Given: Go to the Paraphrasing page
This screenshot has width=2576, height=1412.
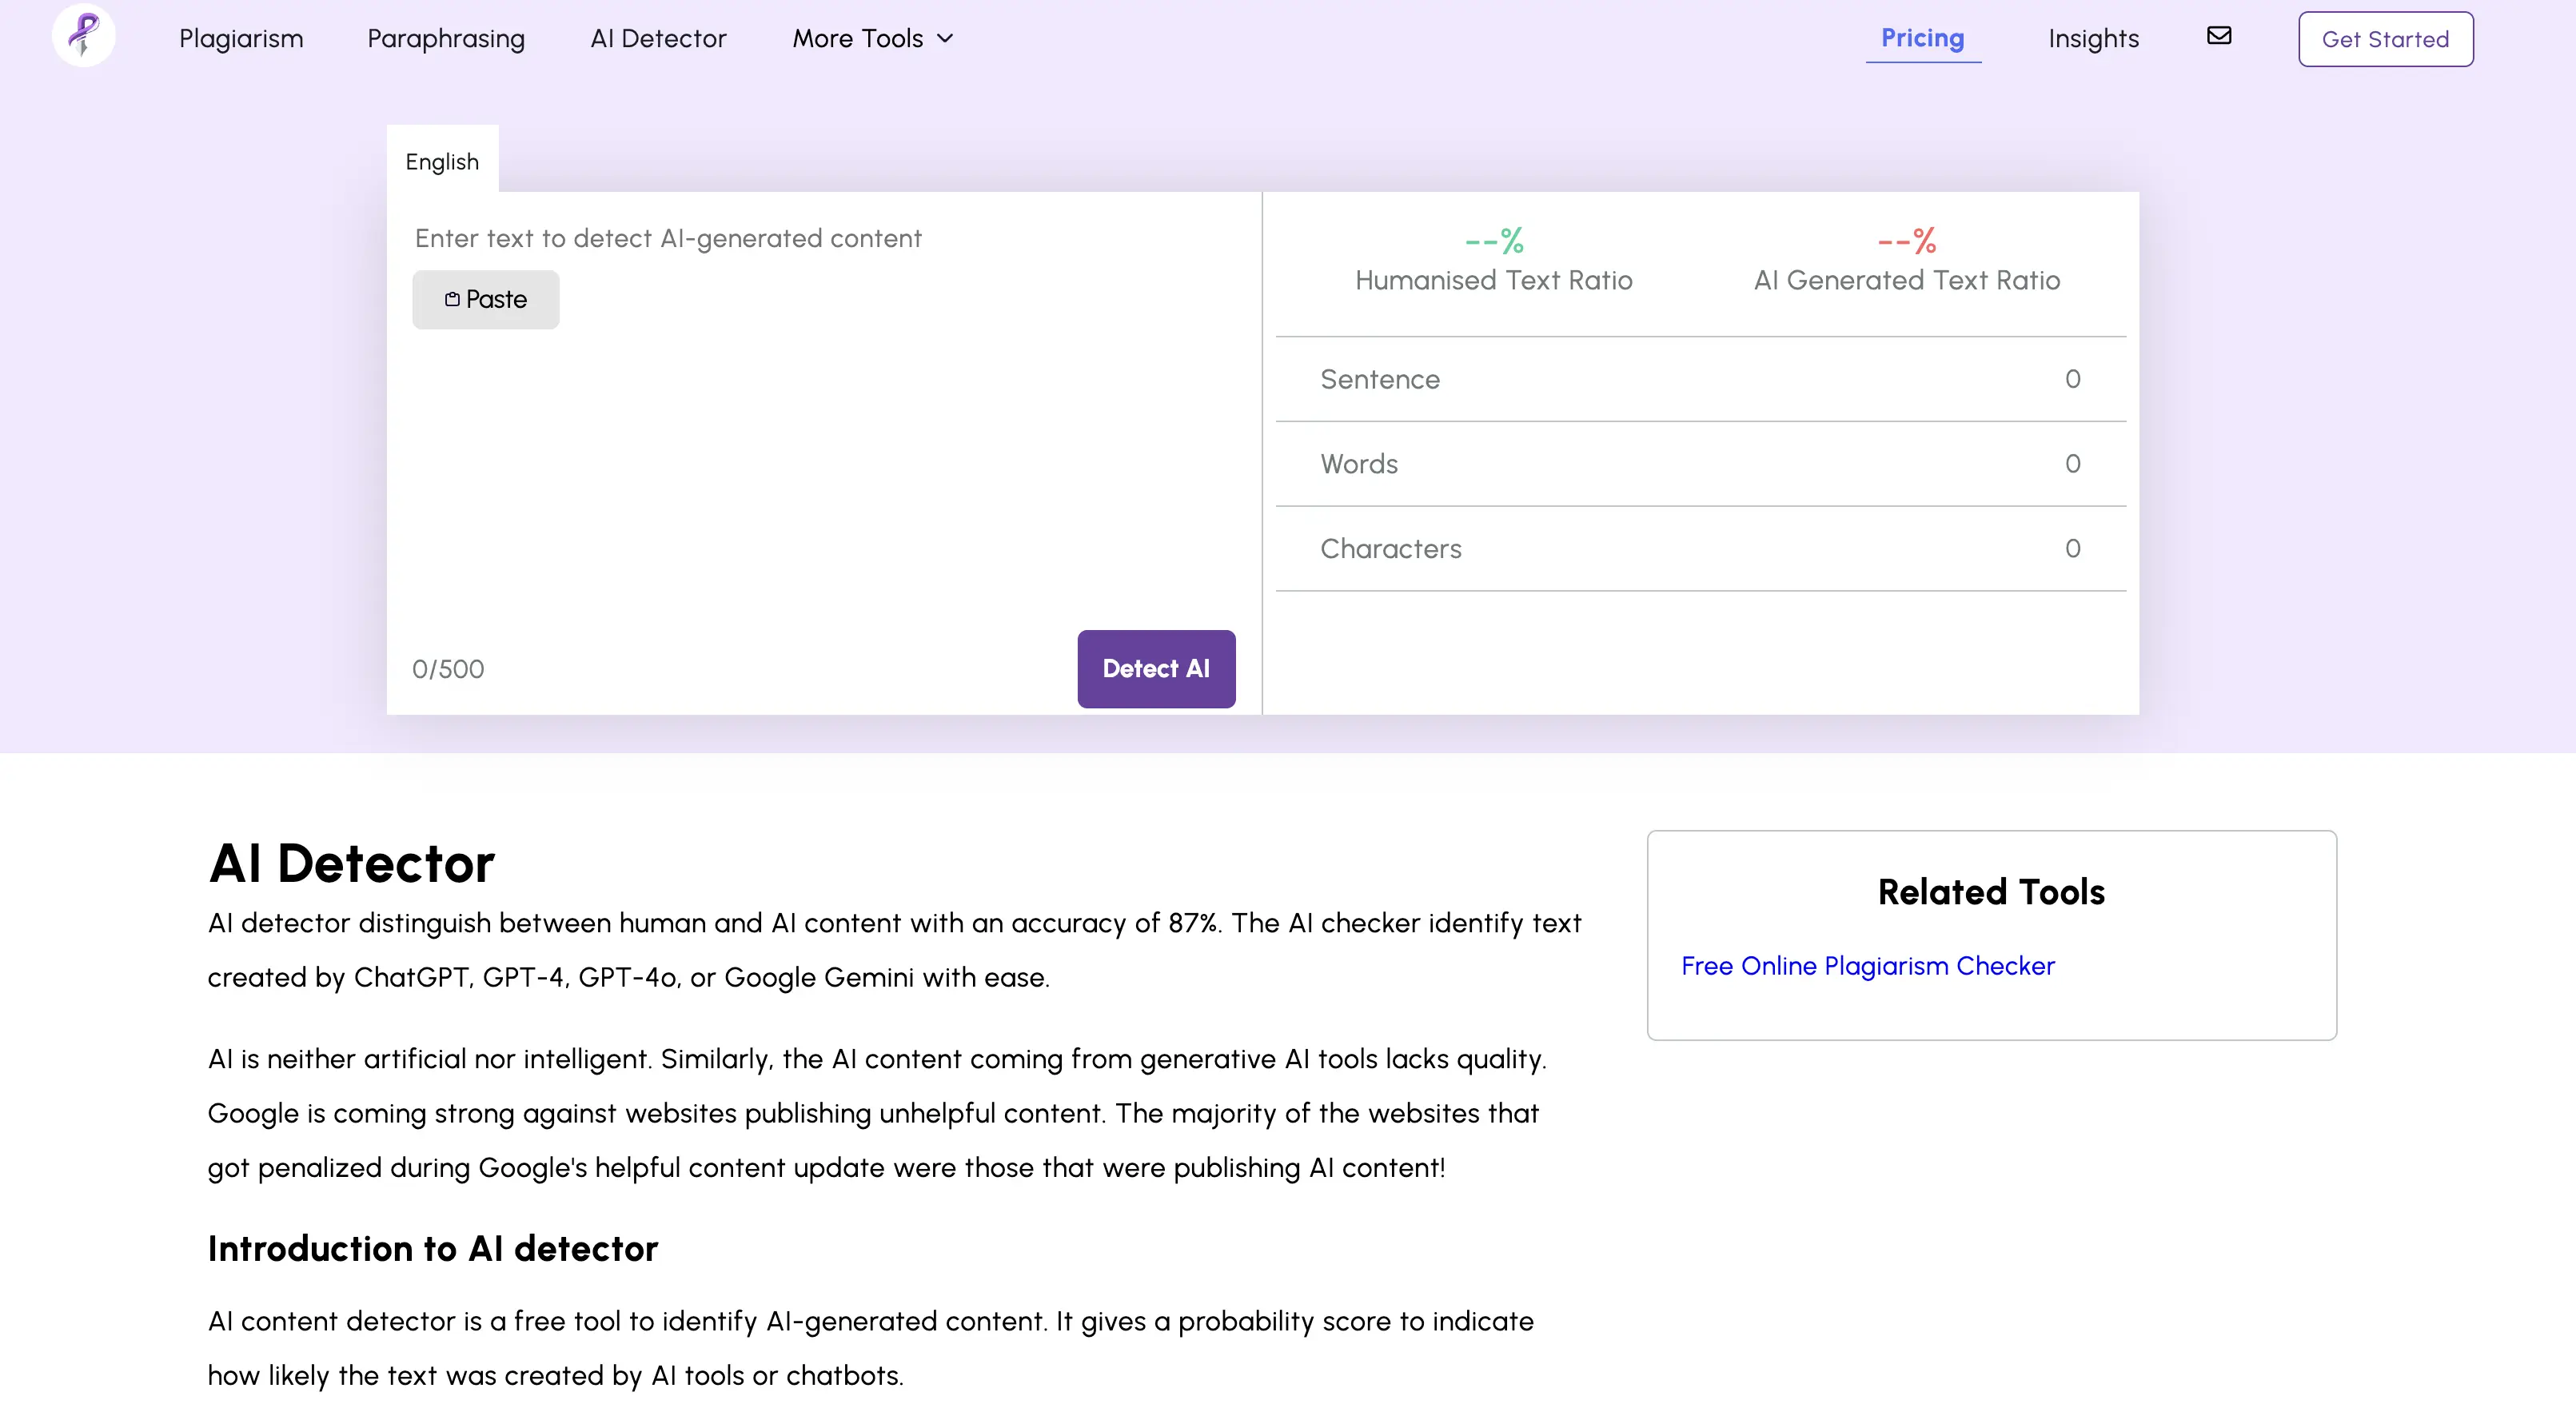Looking at the screenshot, I should (446, 39).
